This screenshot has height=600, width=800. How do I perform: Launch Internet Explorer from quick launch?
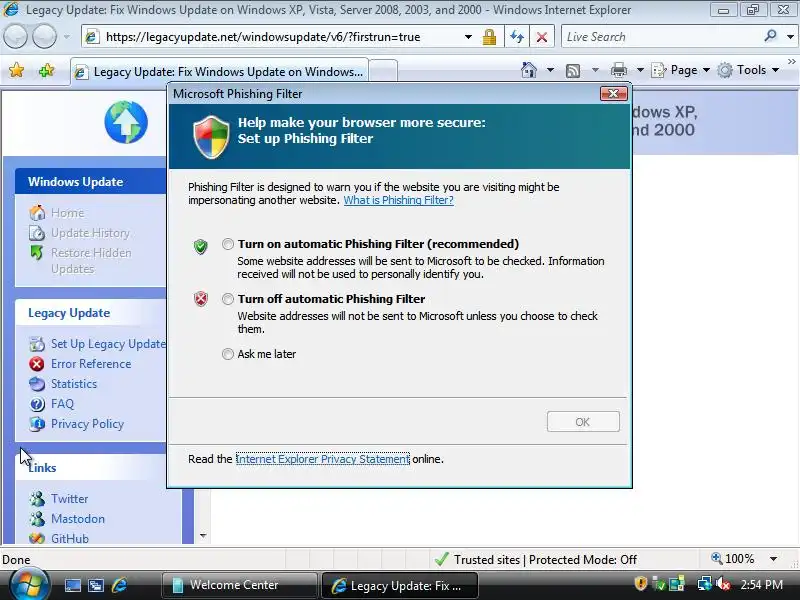click(x=119, y=585)
